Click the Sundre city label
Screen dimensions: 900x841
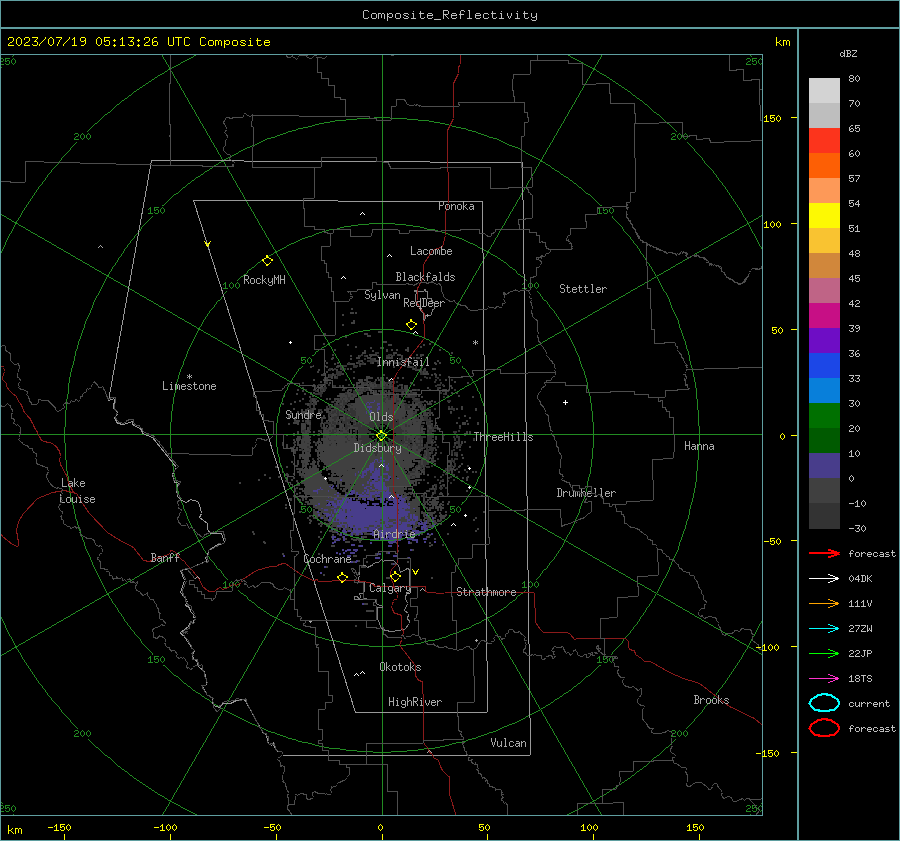pos(303,414)
